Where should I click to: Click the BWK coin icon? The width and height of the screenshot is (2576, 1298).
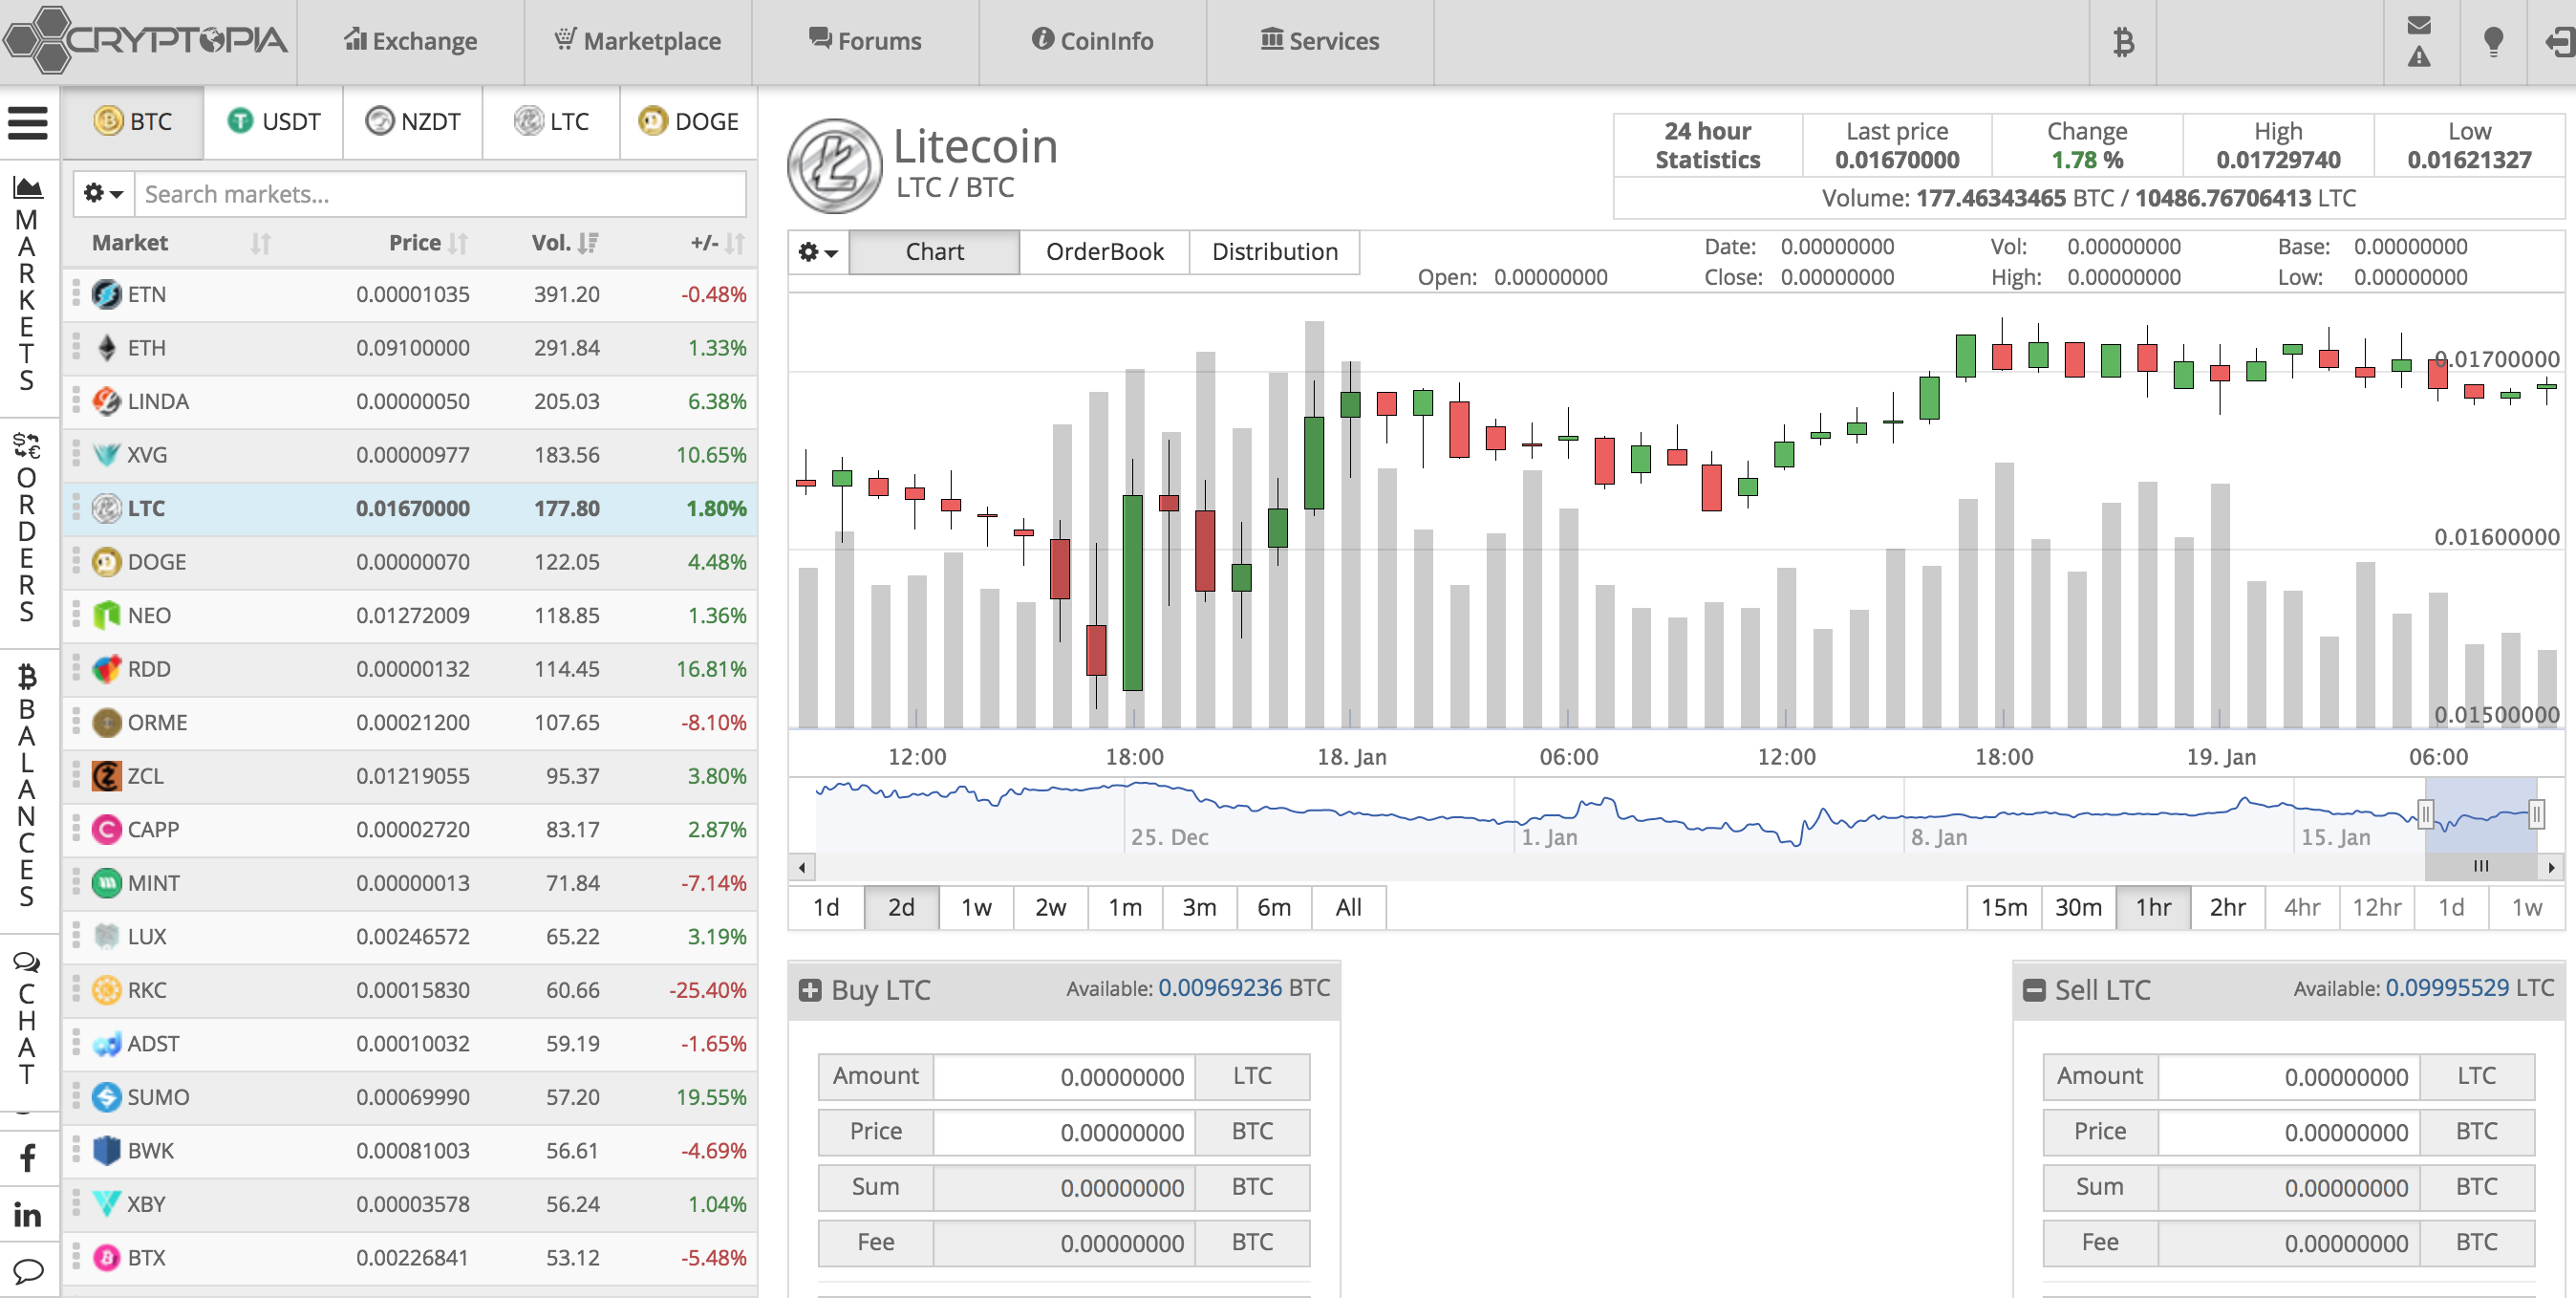click(x=106, y=1150)
